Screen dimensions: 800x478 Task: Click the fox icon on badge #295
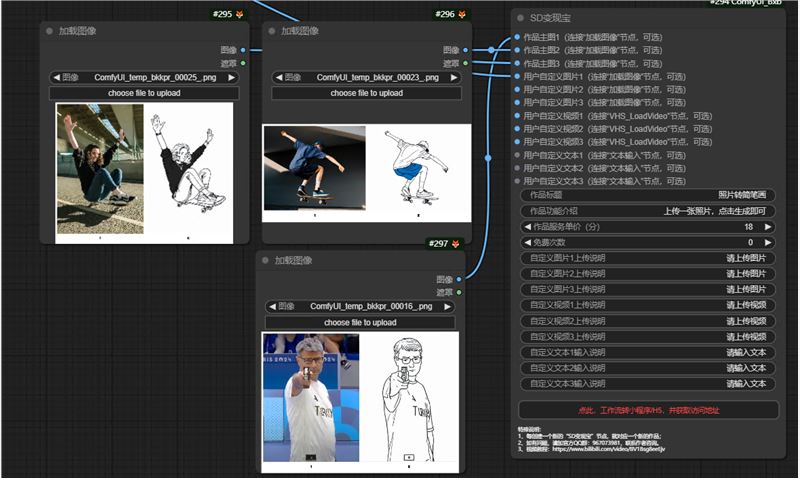coord(239,14)
